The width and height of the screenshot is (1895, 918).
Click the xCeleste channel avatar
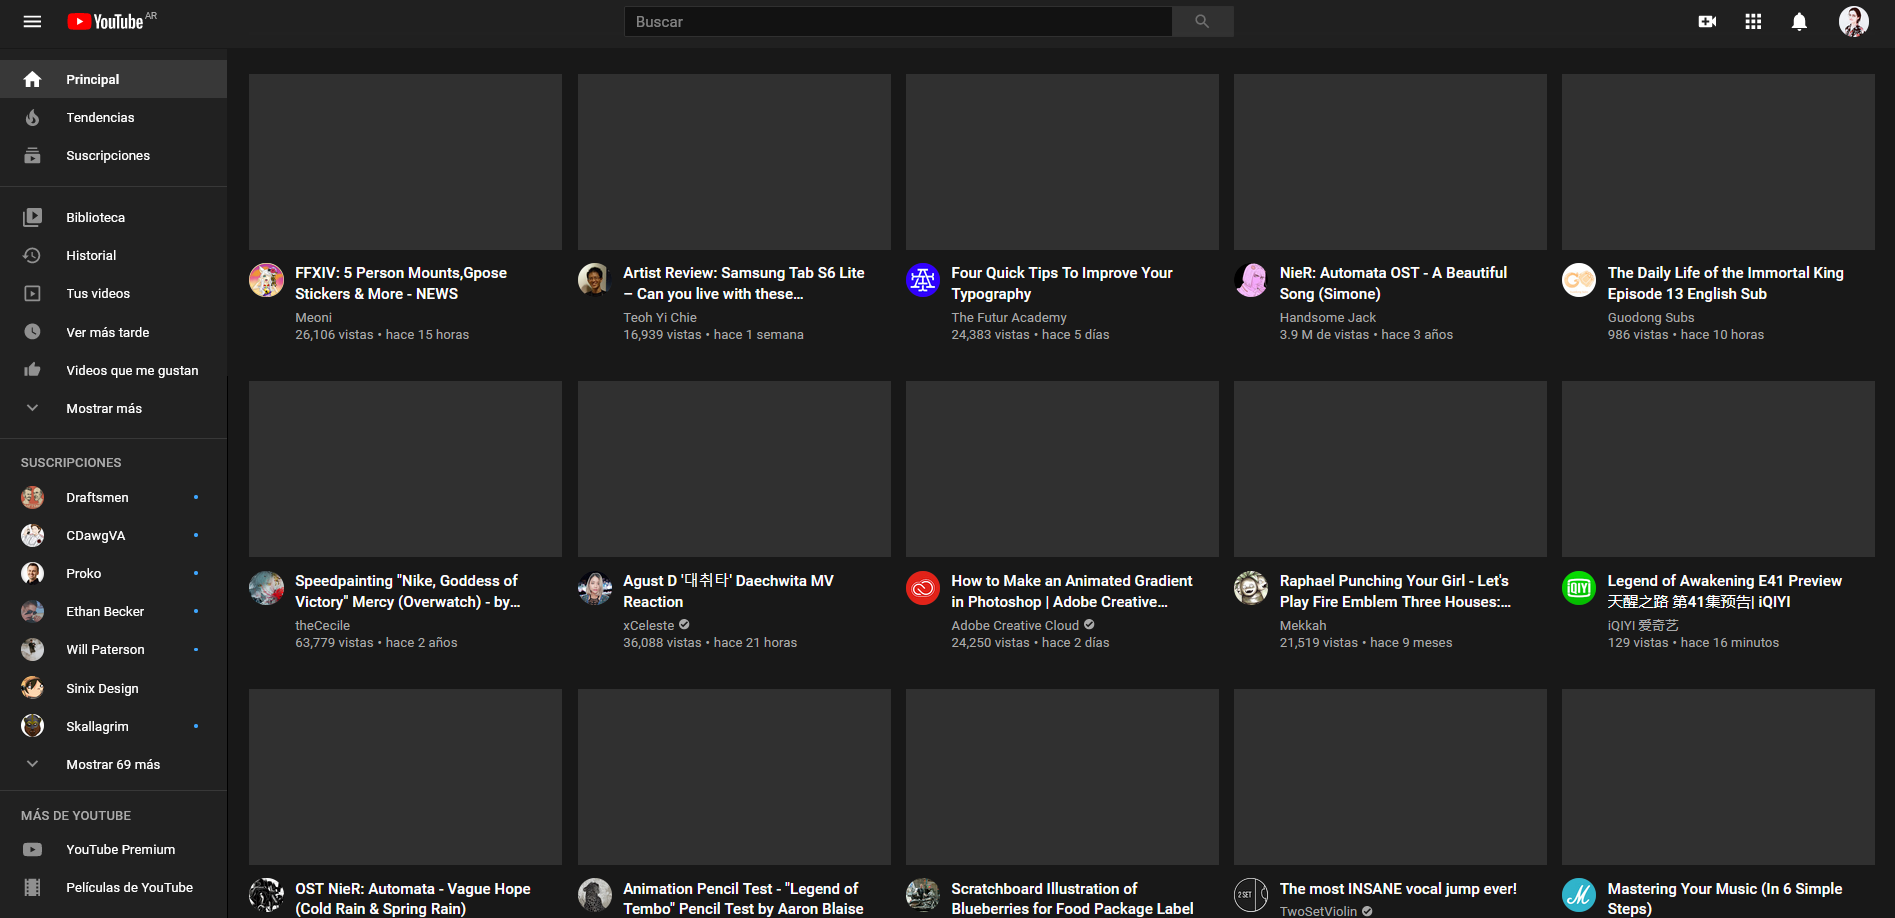594,588
